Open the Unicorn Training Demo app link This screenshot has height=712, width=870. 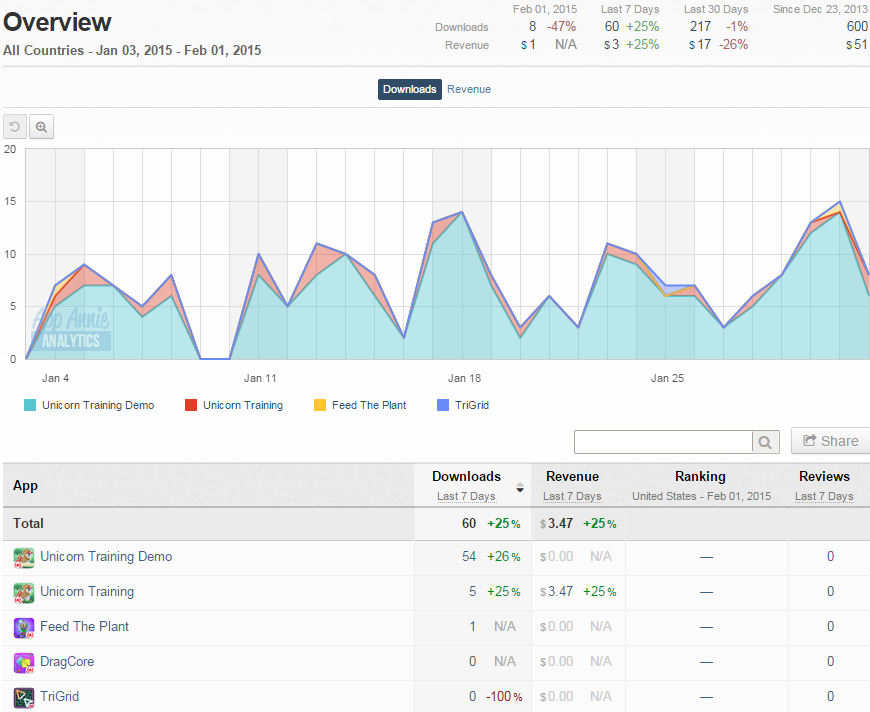coord(106,557)
